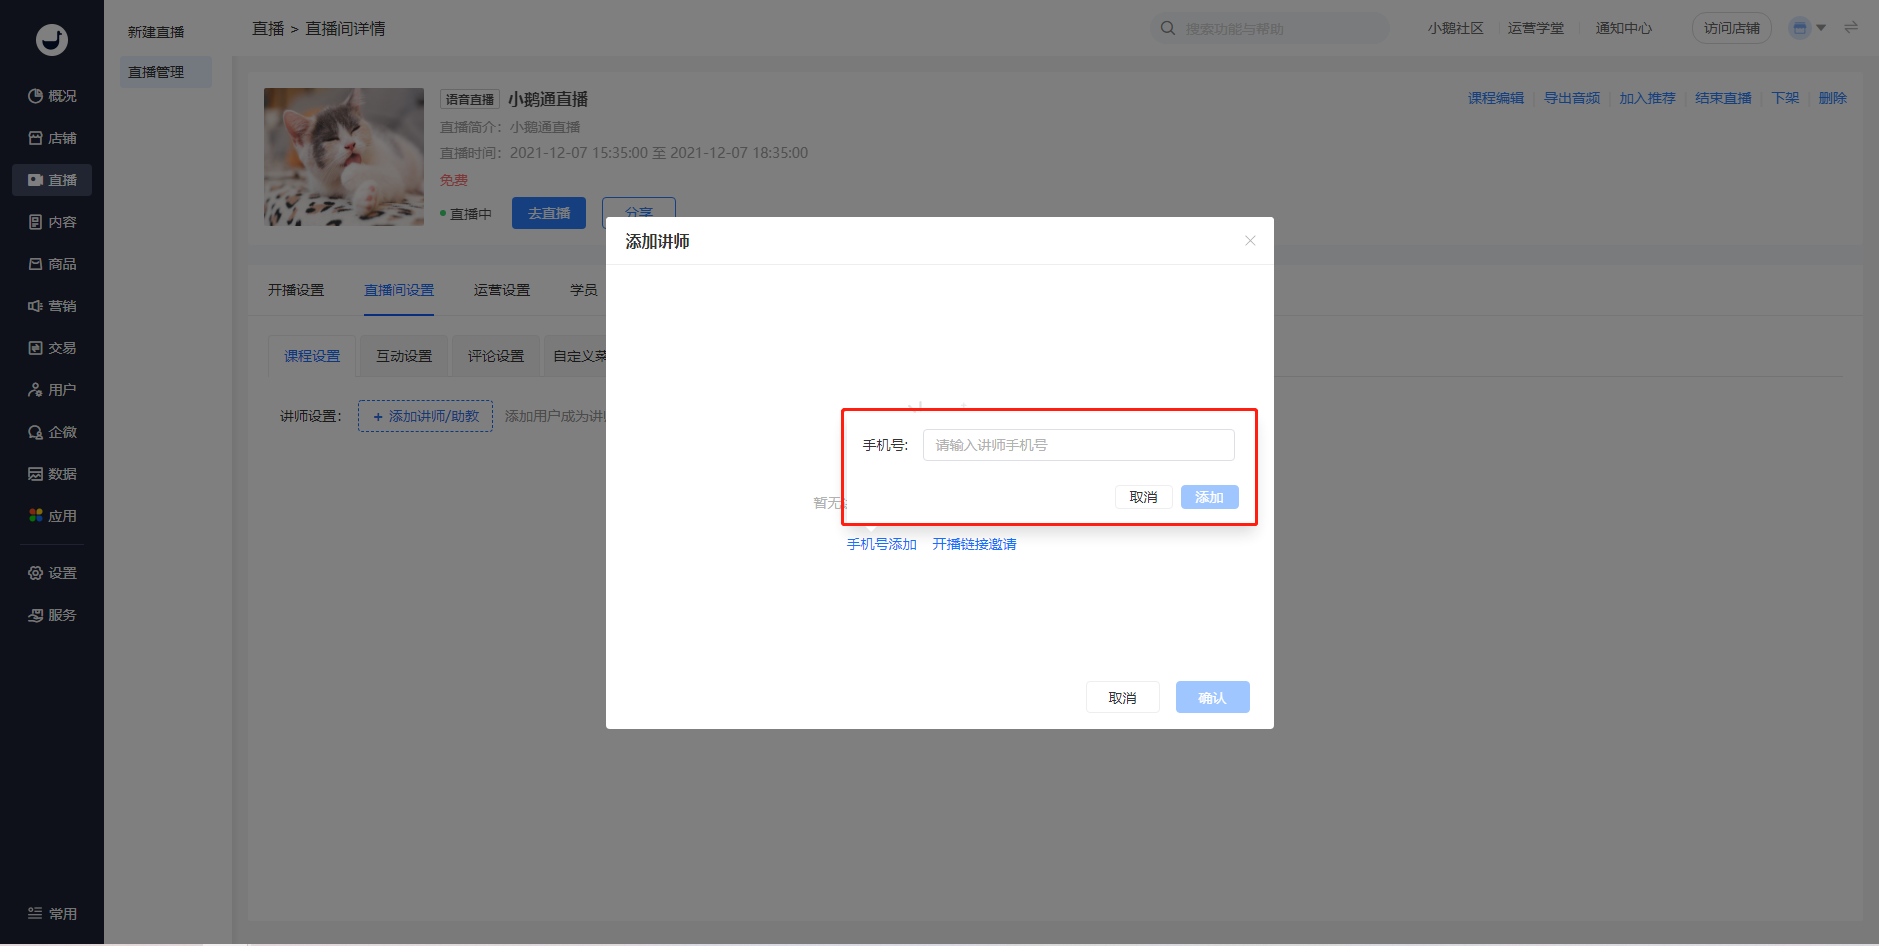Click the switch arrows icon at top right
The image size is (1879, 946).
coord(1851,28)
